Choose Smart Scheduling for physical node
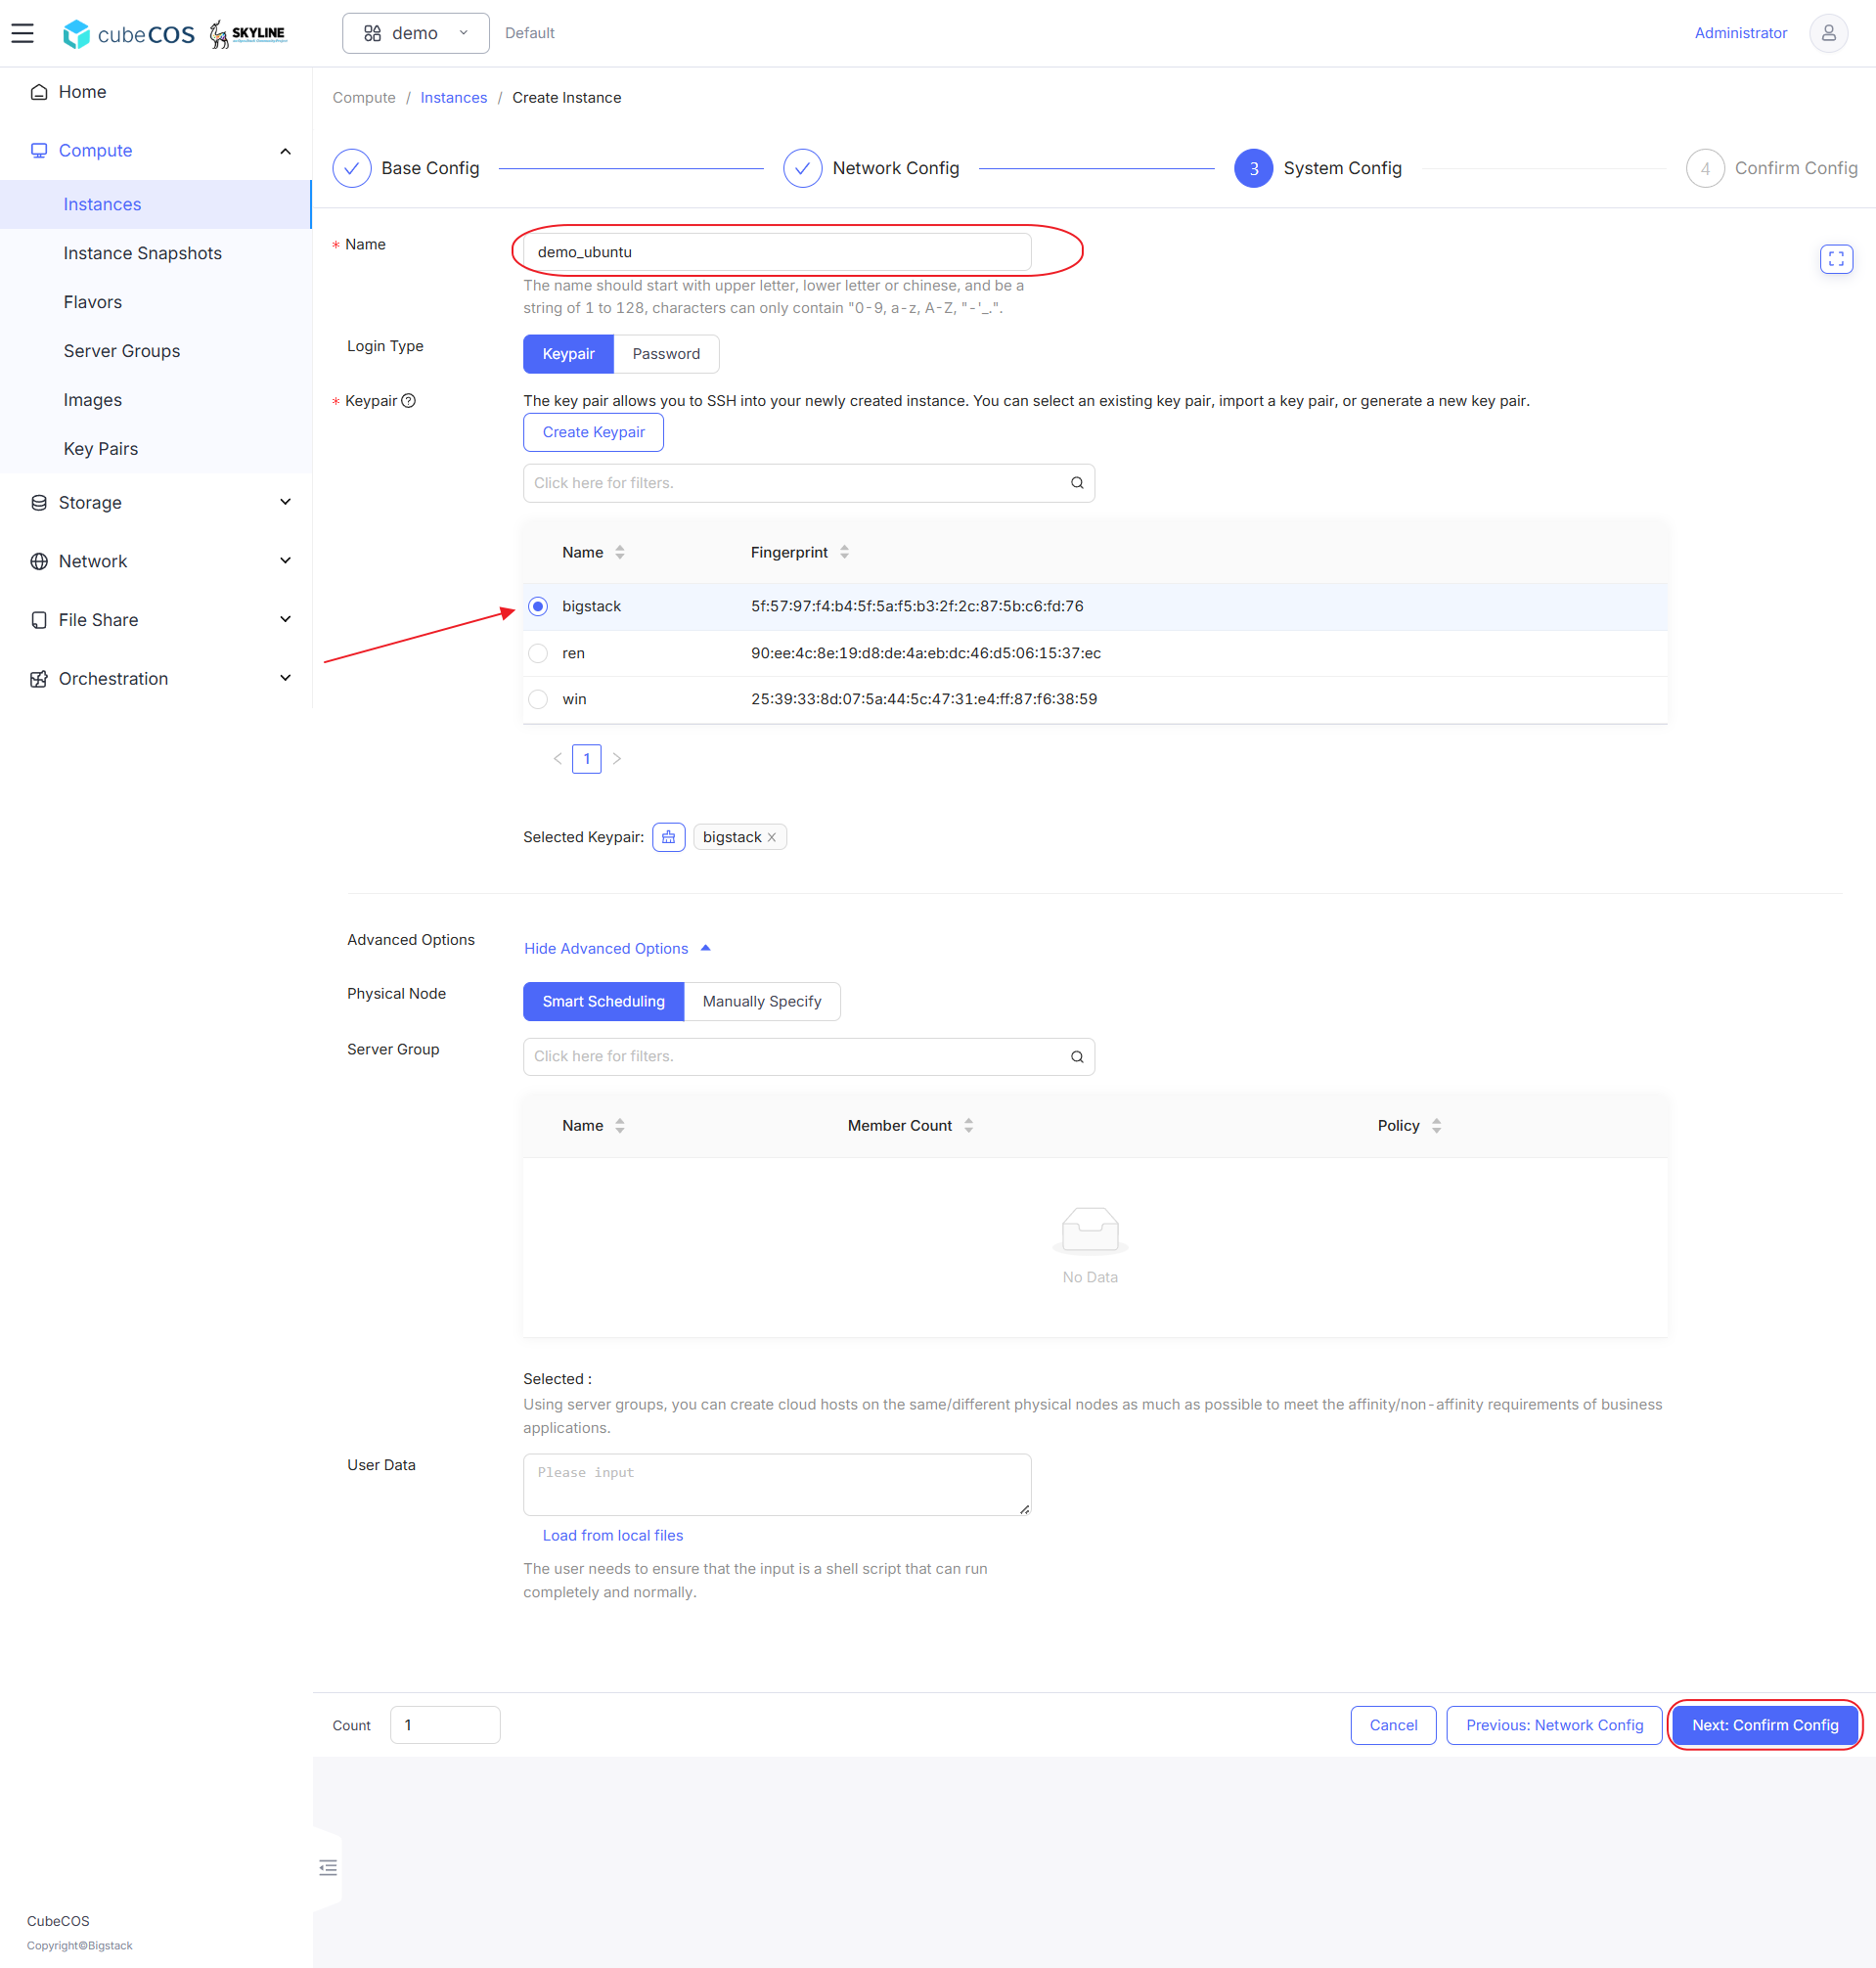1876x1968 pixels. 603,1002
